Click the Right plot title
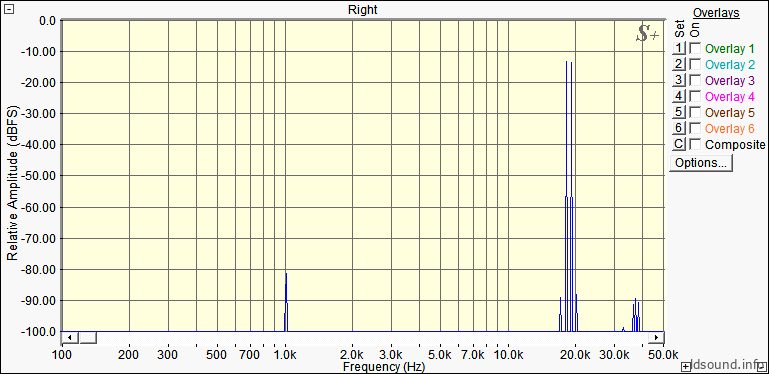The height and width of the screenshot is (374, 769). tap(363, 9)
